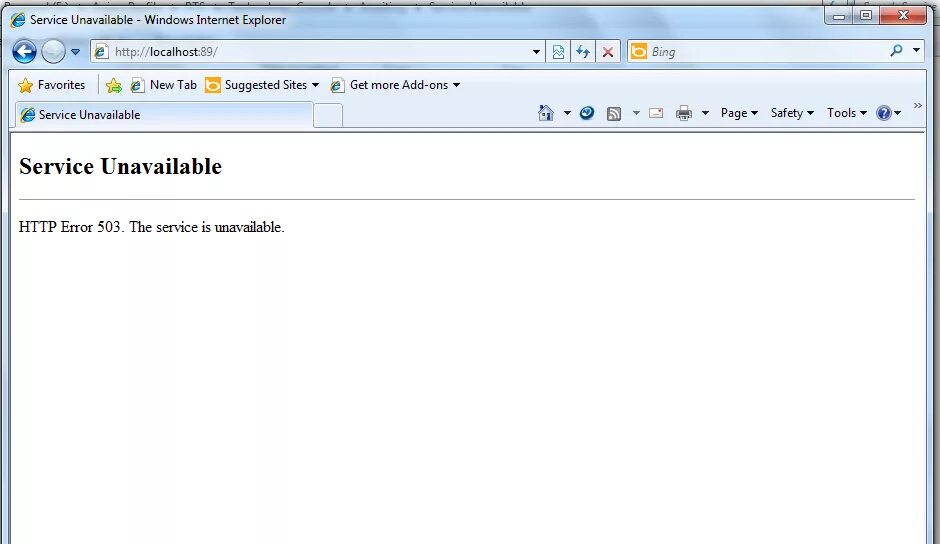Close the Internet Explorer window
Viewport: 940px width, 544px height.
click(903, 16)
